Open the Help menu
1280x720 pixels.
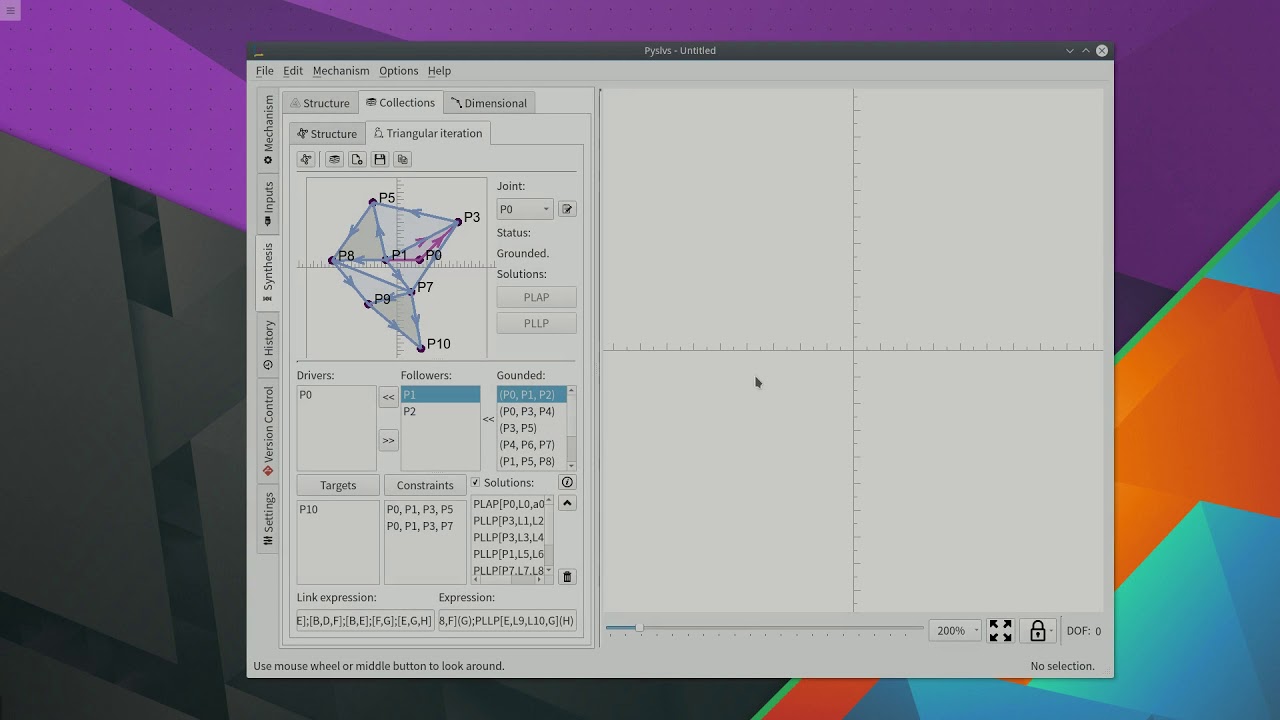(439, 71)
